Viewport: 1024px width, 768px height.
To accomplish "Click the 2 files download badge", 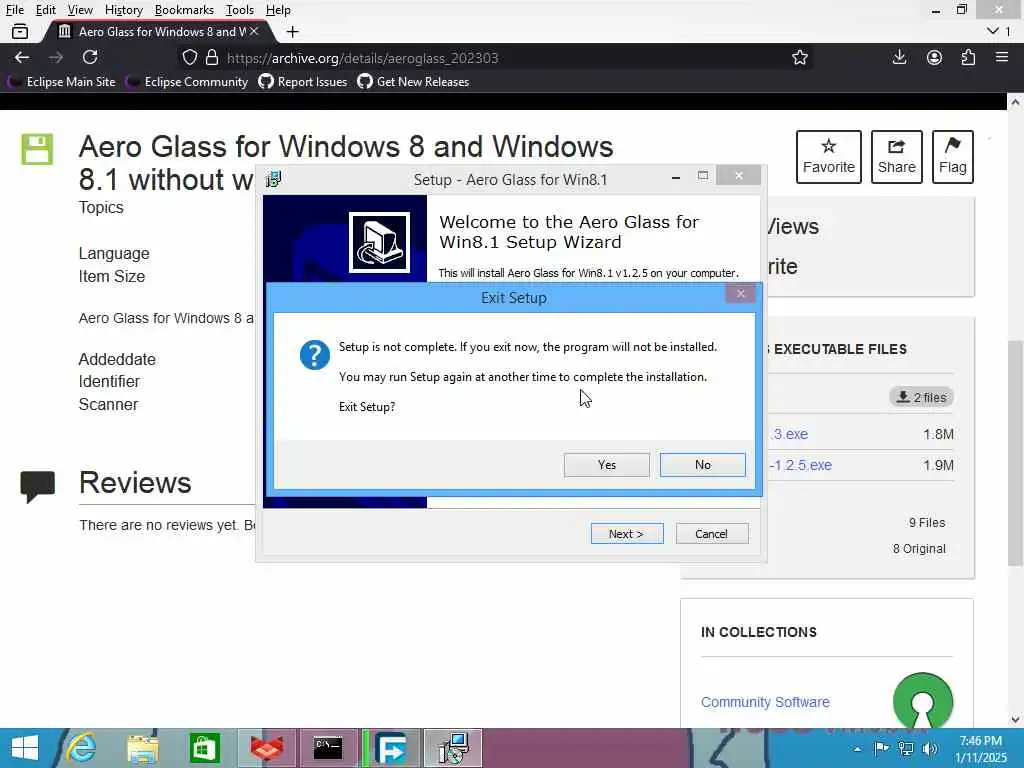I will coord(921,397).
